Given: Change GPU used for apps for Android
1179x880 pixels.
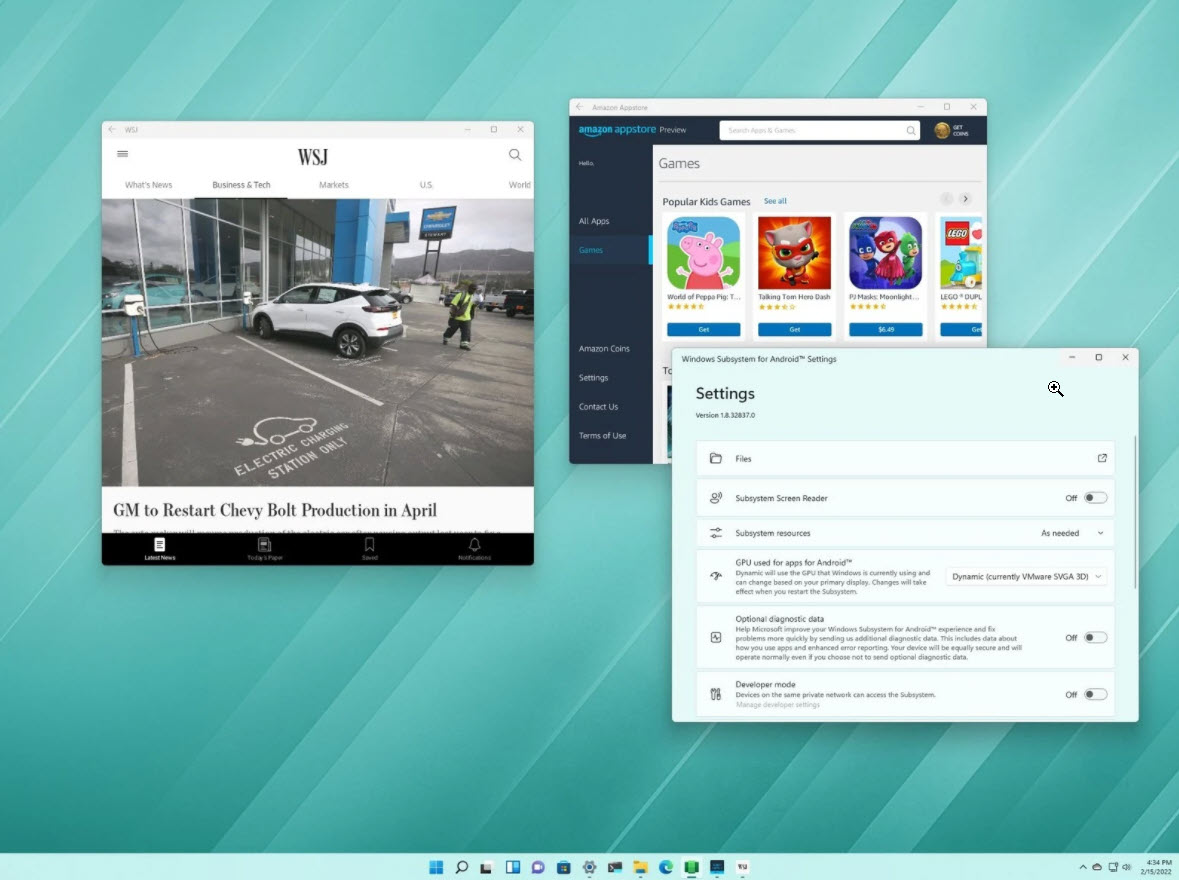Looking at the screenshot, I should pyautogui.click(x=1026, y=576).
